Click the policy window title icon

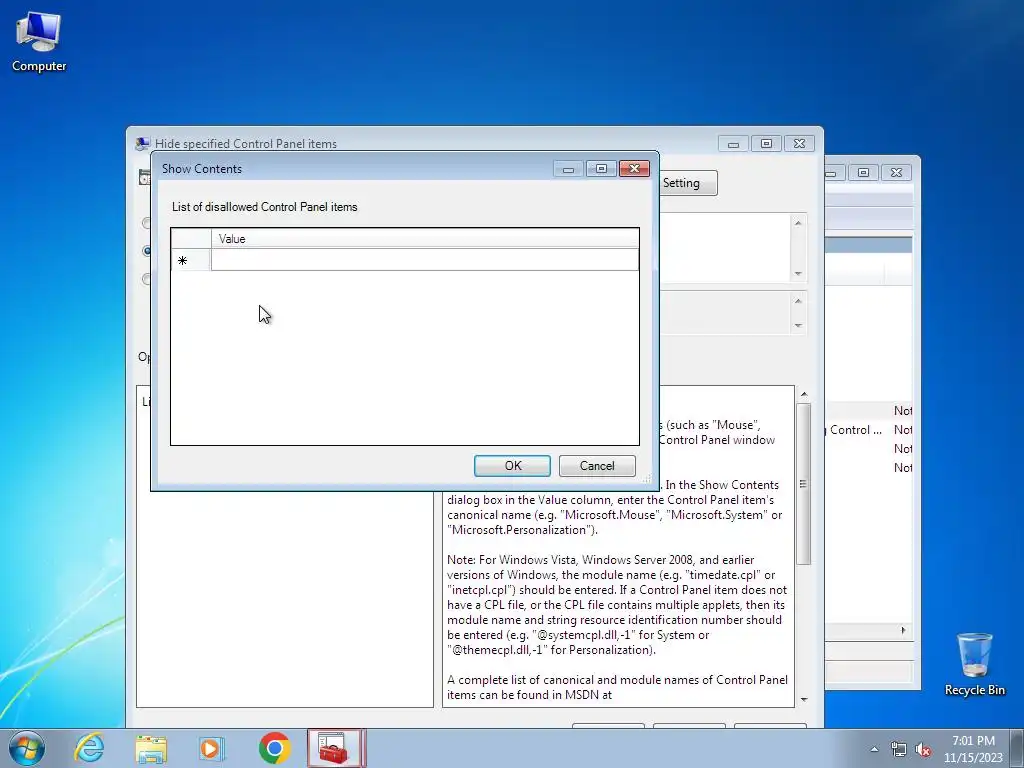point(142,144)
